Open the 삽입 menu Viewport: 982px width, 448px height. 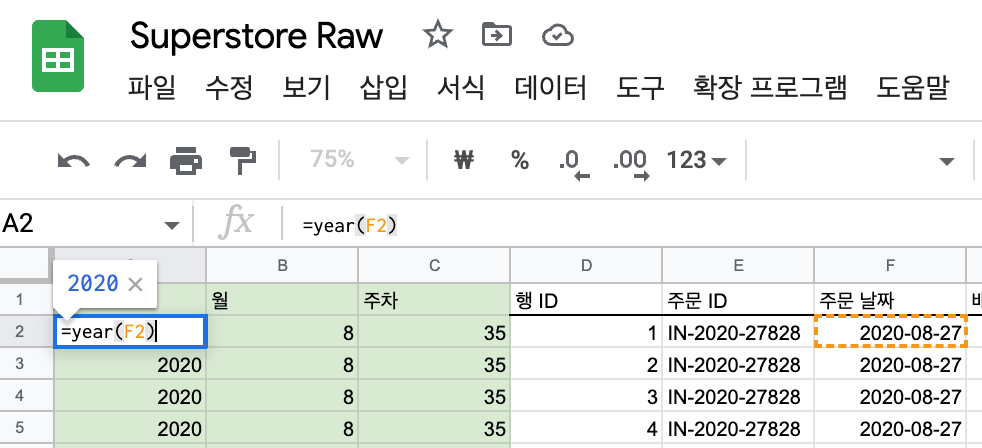tap(384, 88)
